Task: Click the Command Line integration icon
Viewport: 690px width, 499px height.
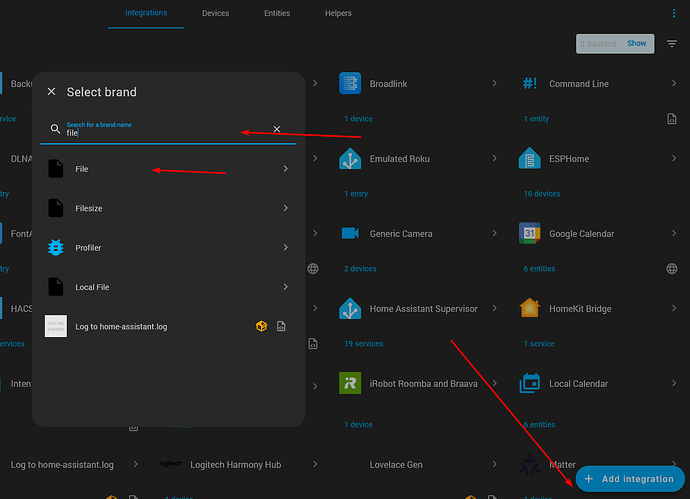Action: click(530, 84)
